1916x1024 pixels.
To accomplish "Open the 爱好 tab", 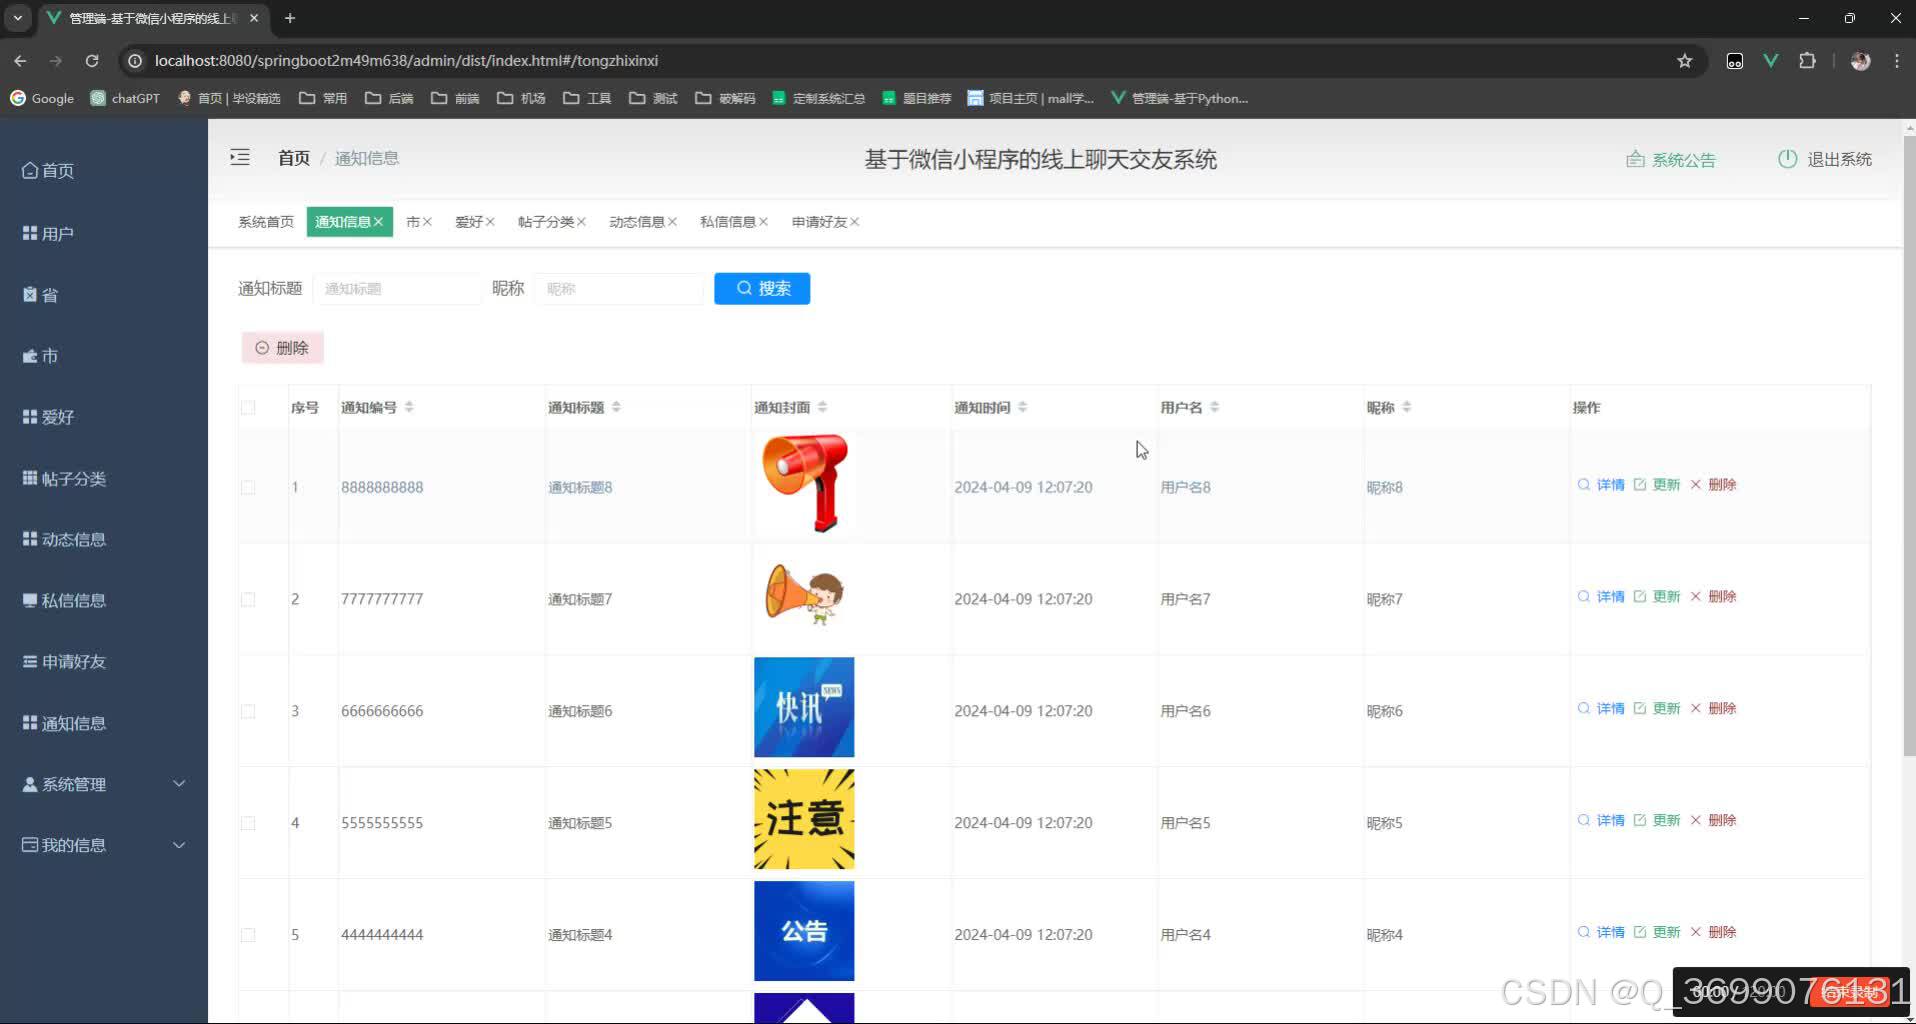I will tap(469, 221).
